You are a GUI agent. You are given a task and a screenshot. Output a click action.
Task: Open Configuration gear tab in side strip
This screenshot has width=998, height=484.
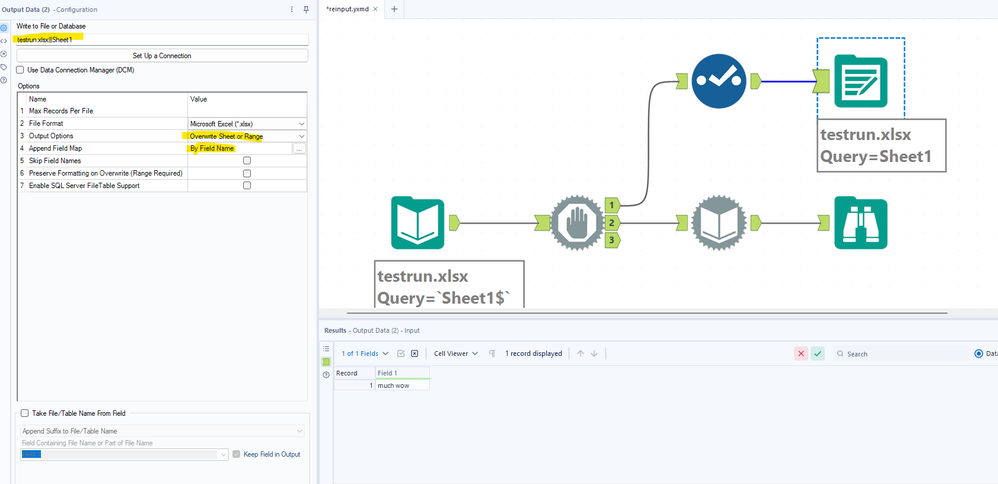point(4,29)
